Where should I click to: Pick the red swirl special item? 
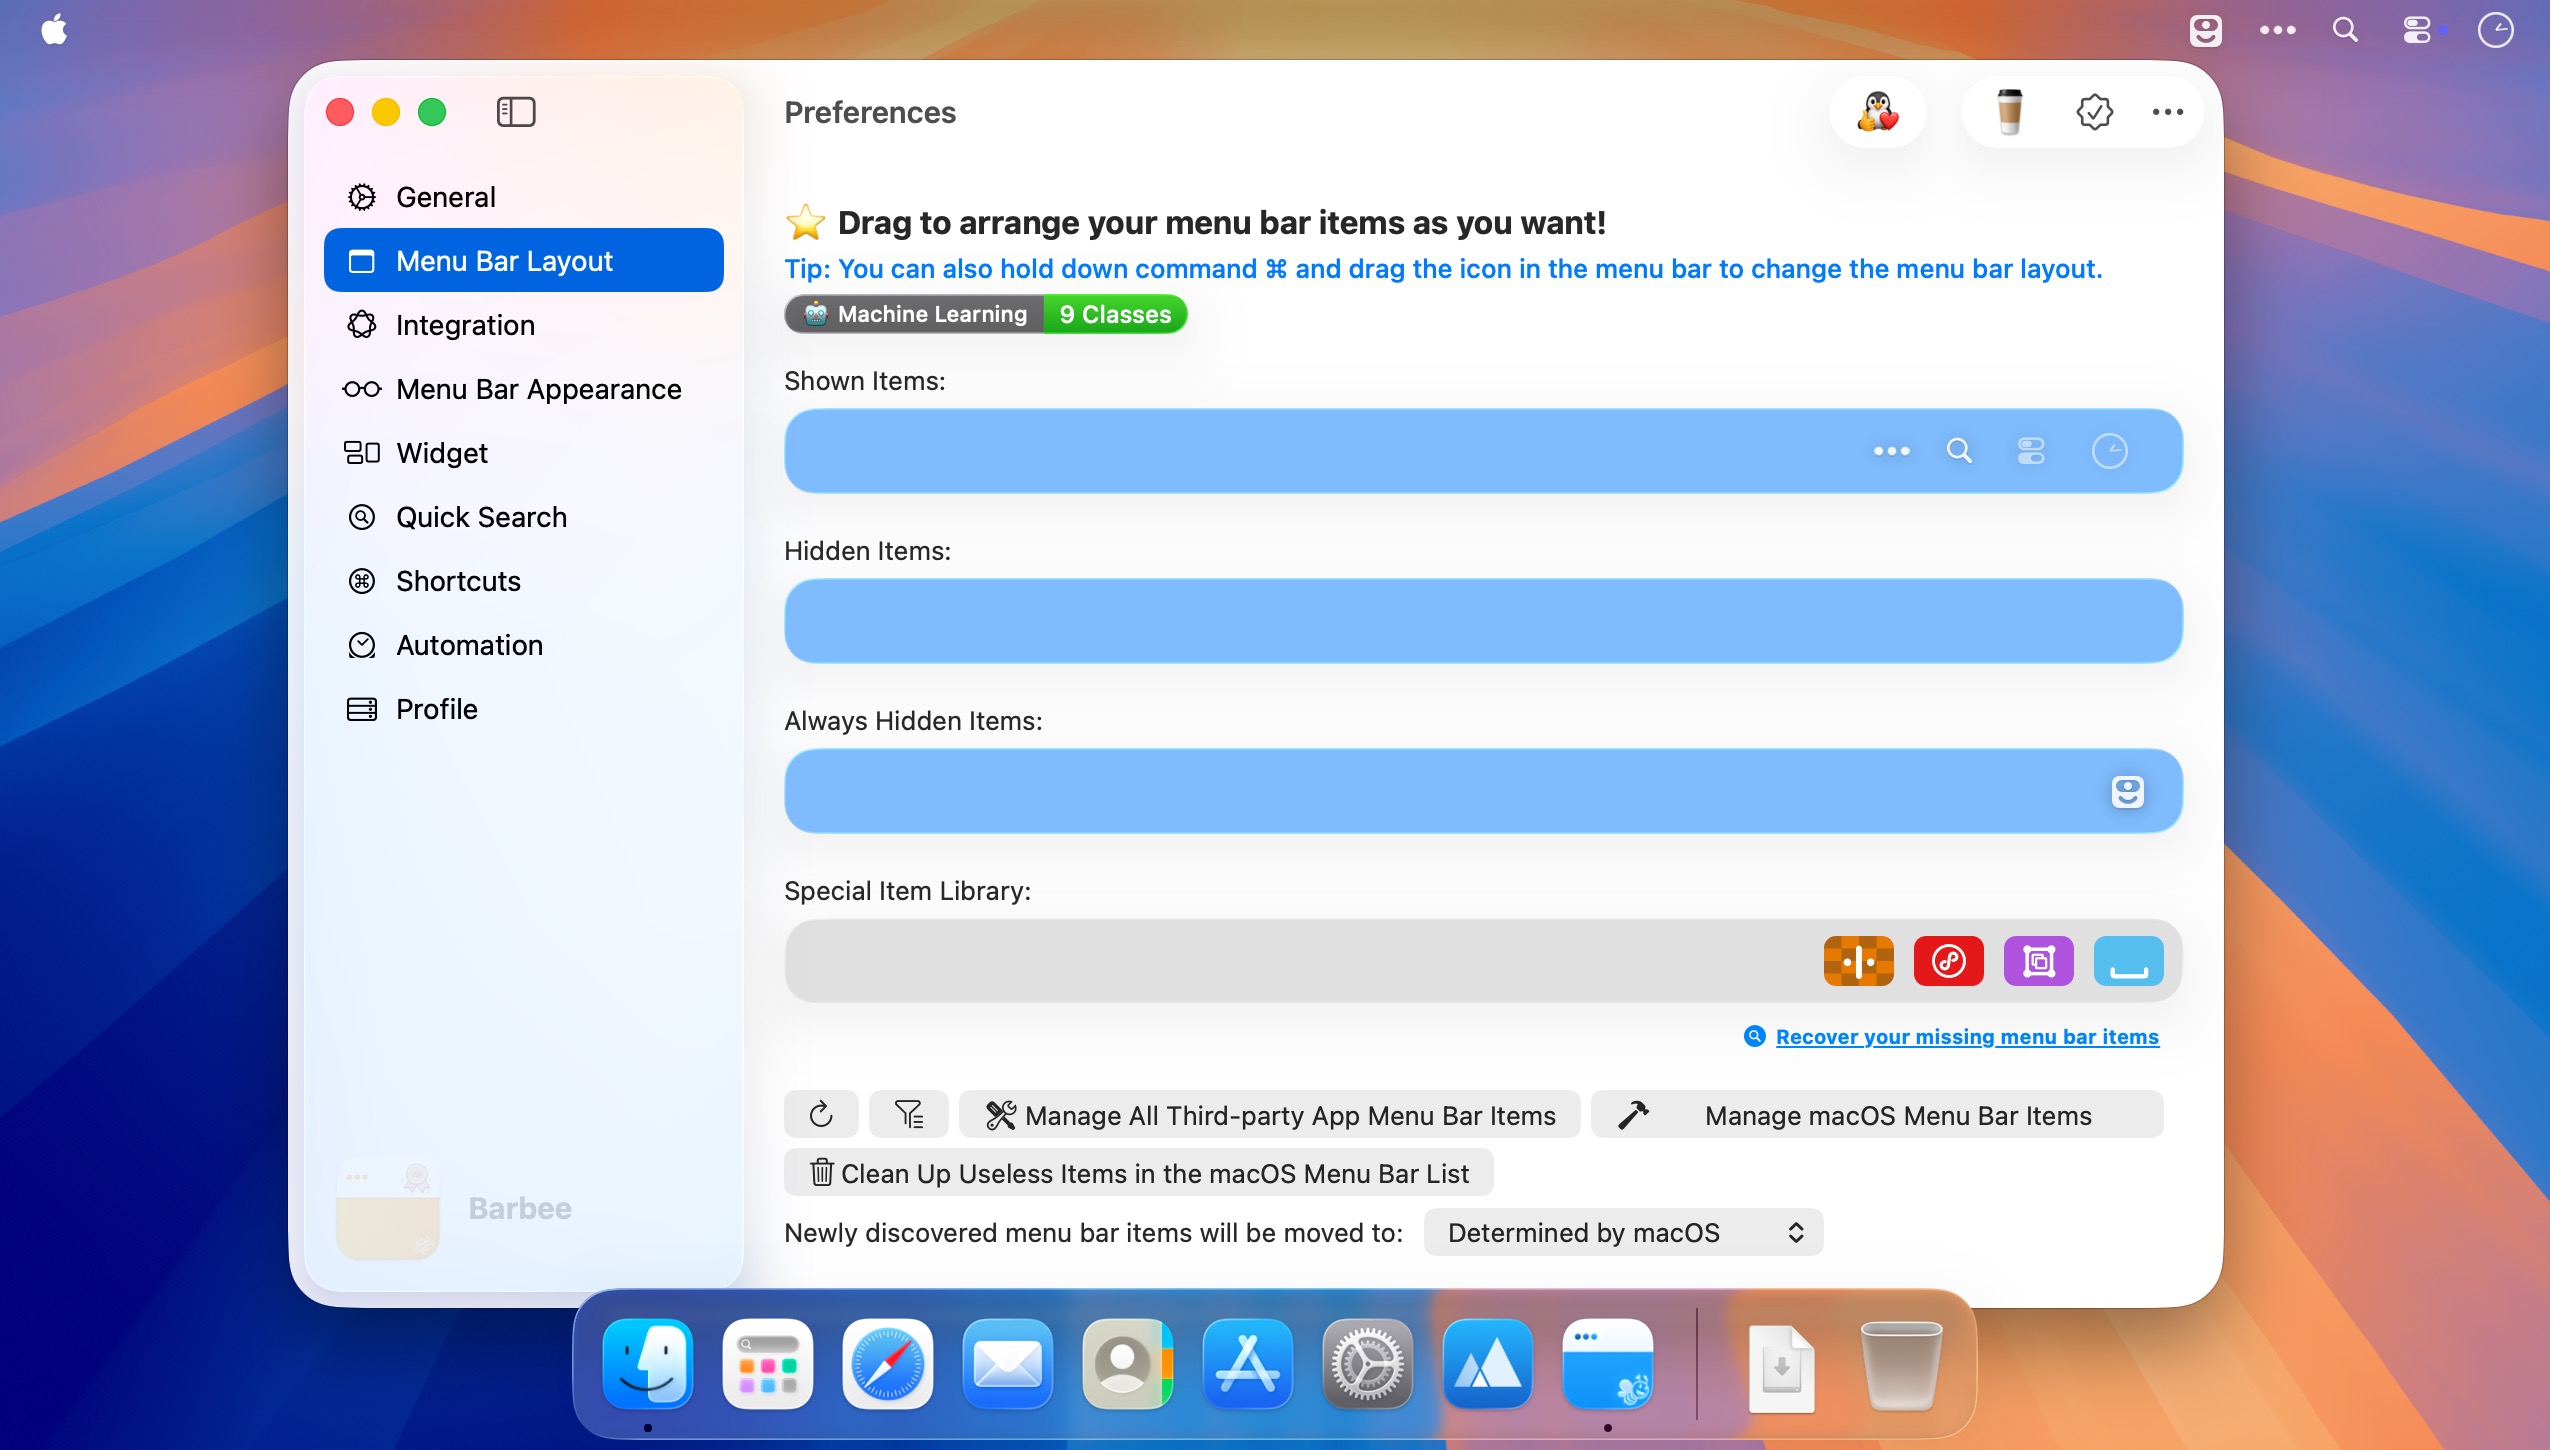click(1948, 961)
